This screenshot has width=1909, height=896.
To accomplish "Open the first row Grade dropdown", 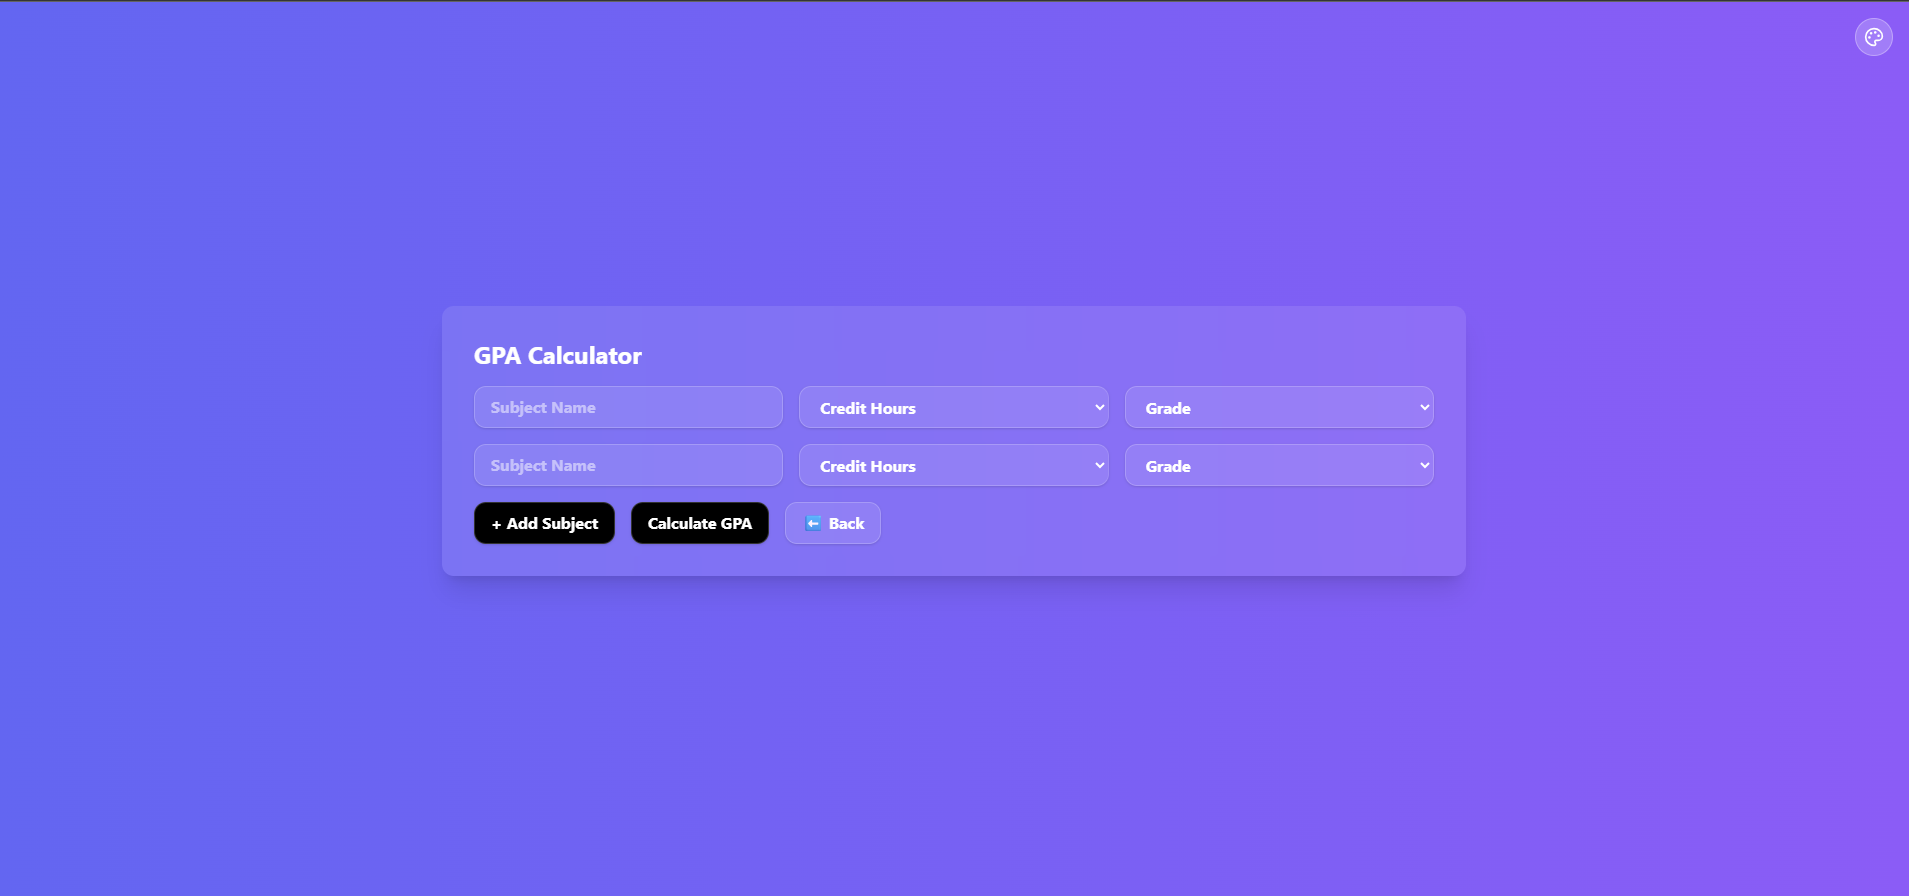I will [x=1279, y=407].
